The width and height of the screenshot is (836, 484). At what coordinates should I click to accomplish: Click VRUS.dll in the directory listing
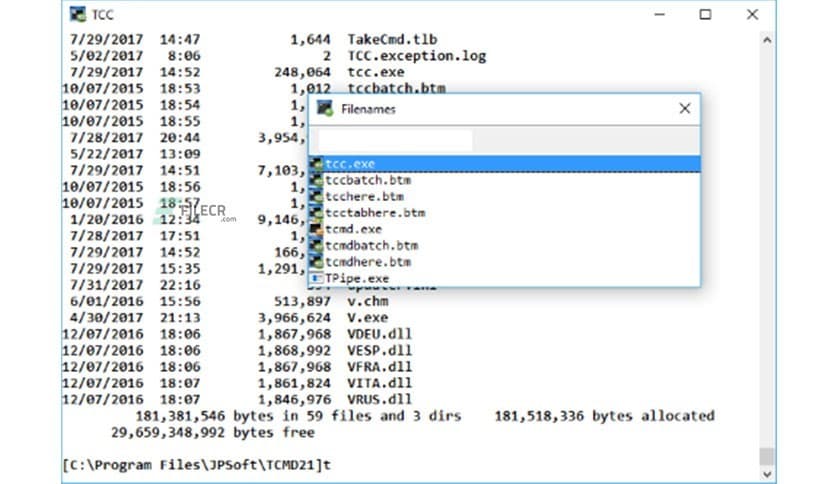point(380,399)
